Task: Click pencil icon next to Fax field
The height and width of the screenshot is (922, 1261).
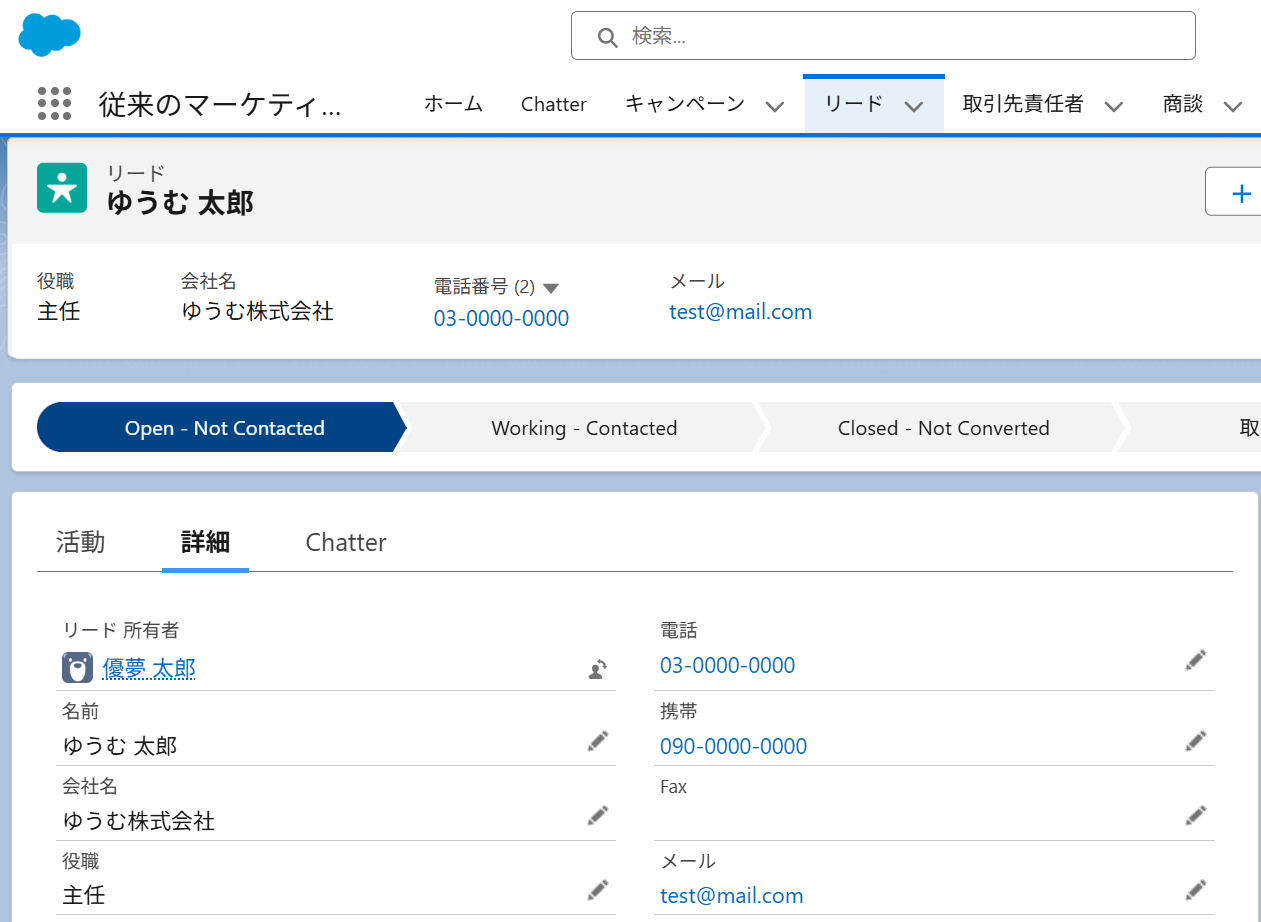Action: tap(1196, 816)
